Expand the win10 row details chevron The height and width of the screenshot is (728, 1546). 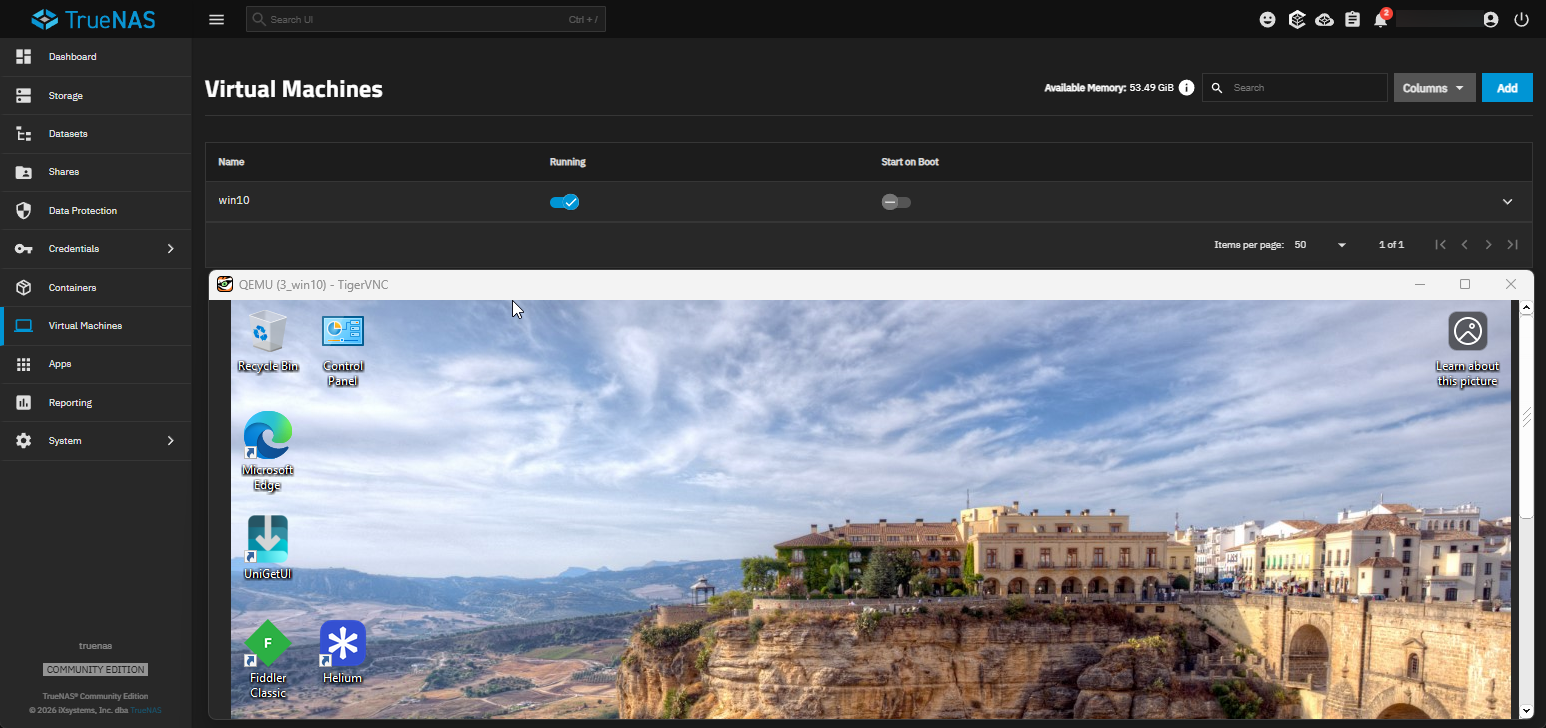[1507, 202]
